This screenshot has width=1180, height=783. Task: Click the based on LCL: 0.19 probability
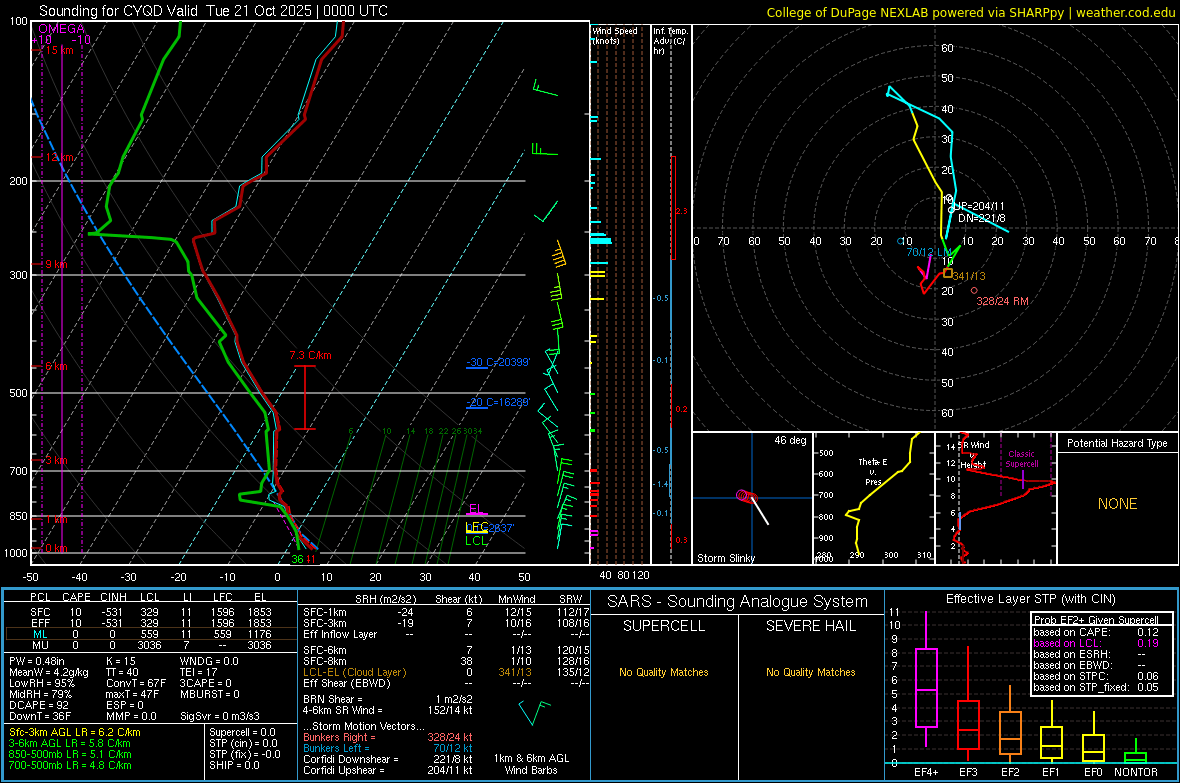1096,643
